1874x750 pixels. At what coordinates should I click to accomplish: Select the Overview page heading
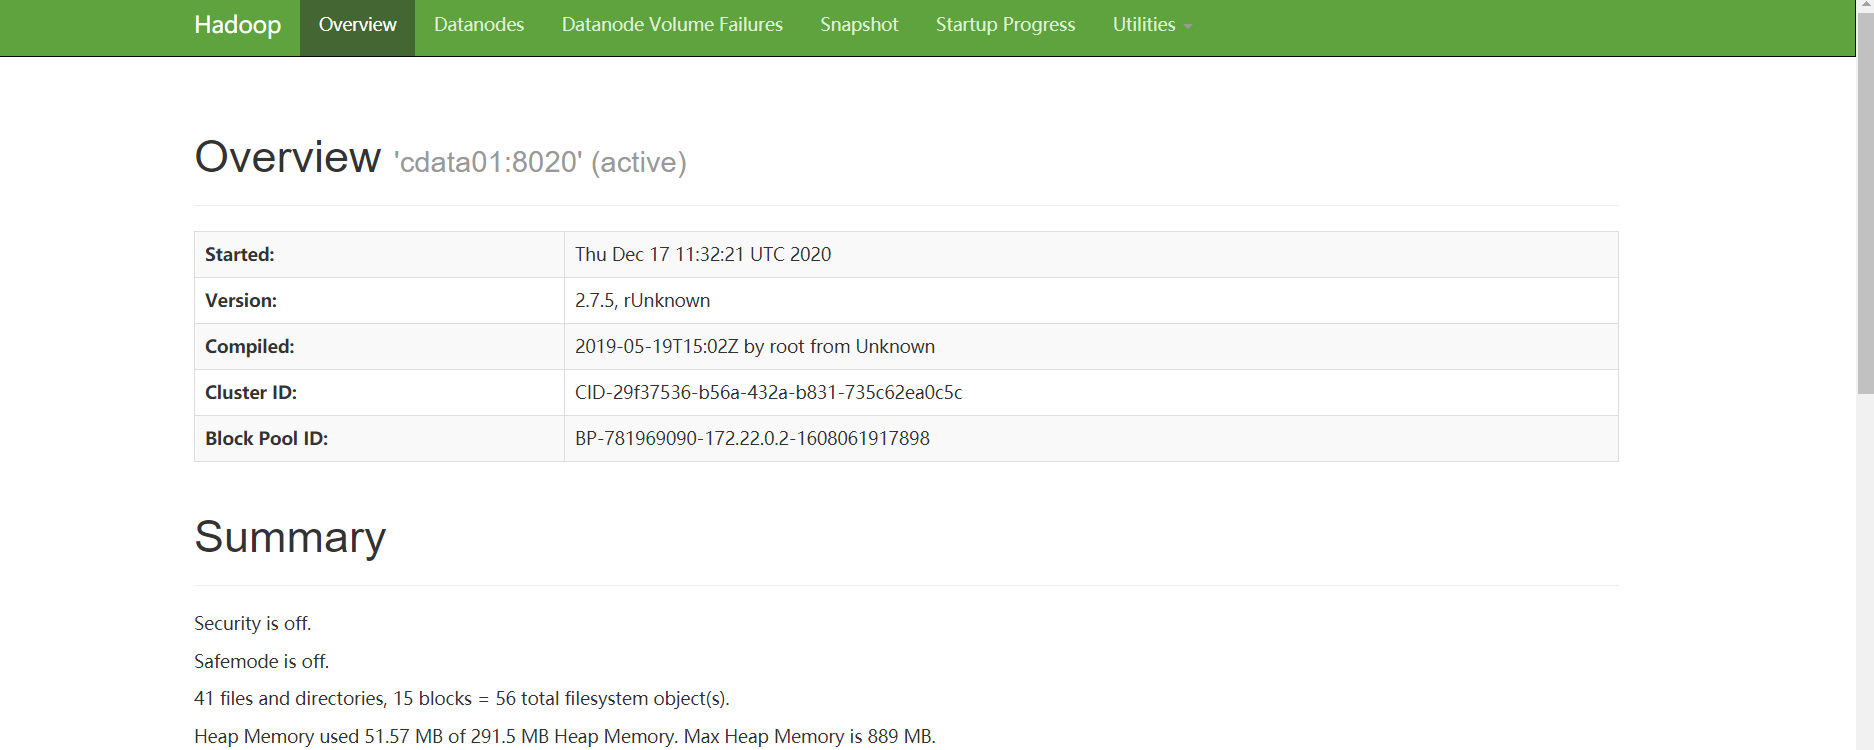point(288,157)
